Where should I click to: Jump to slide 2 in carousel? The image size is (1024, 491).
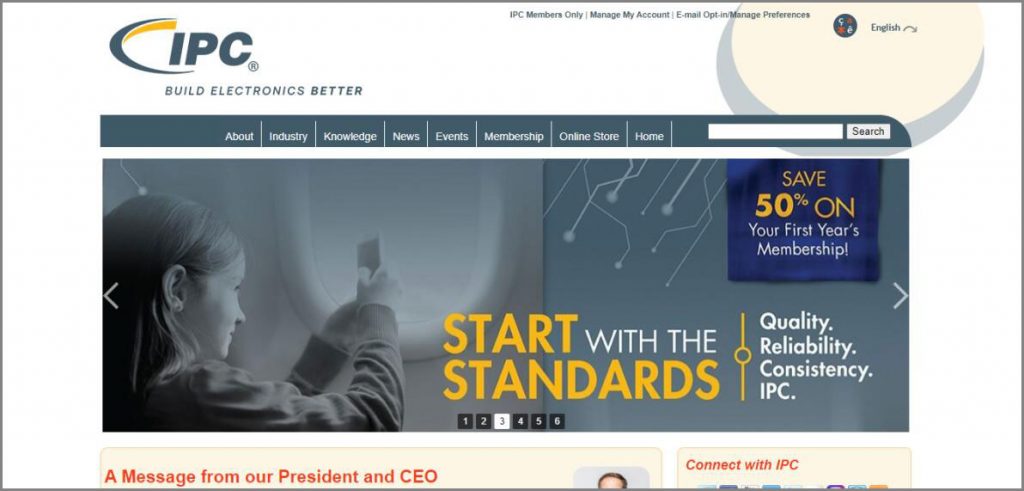(483, 421)
